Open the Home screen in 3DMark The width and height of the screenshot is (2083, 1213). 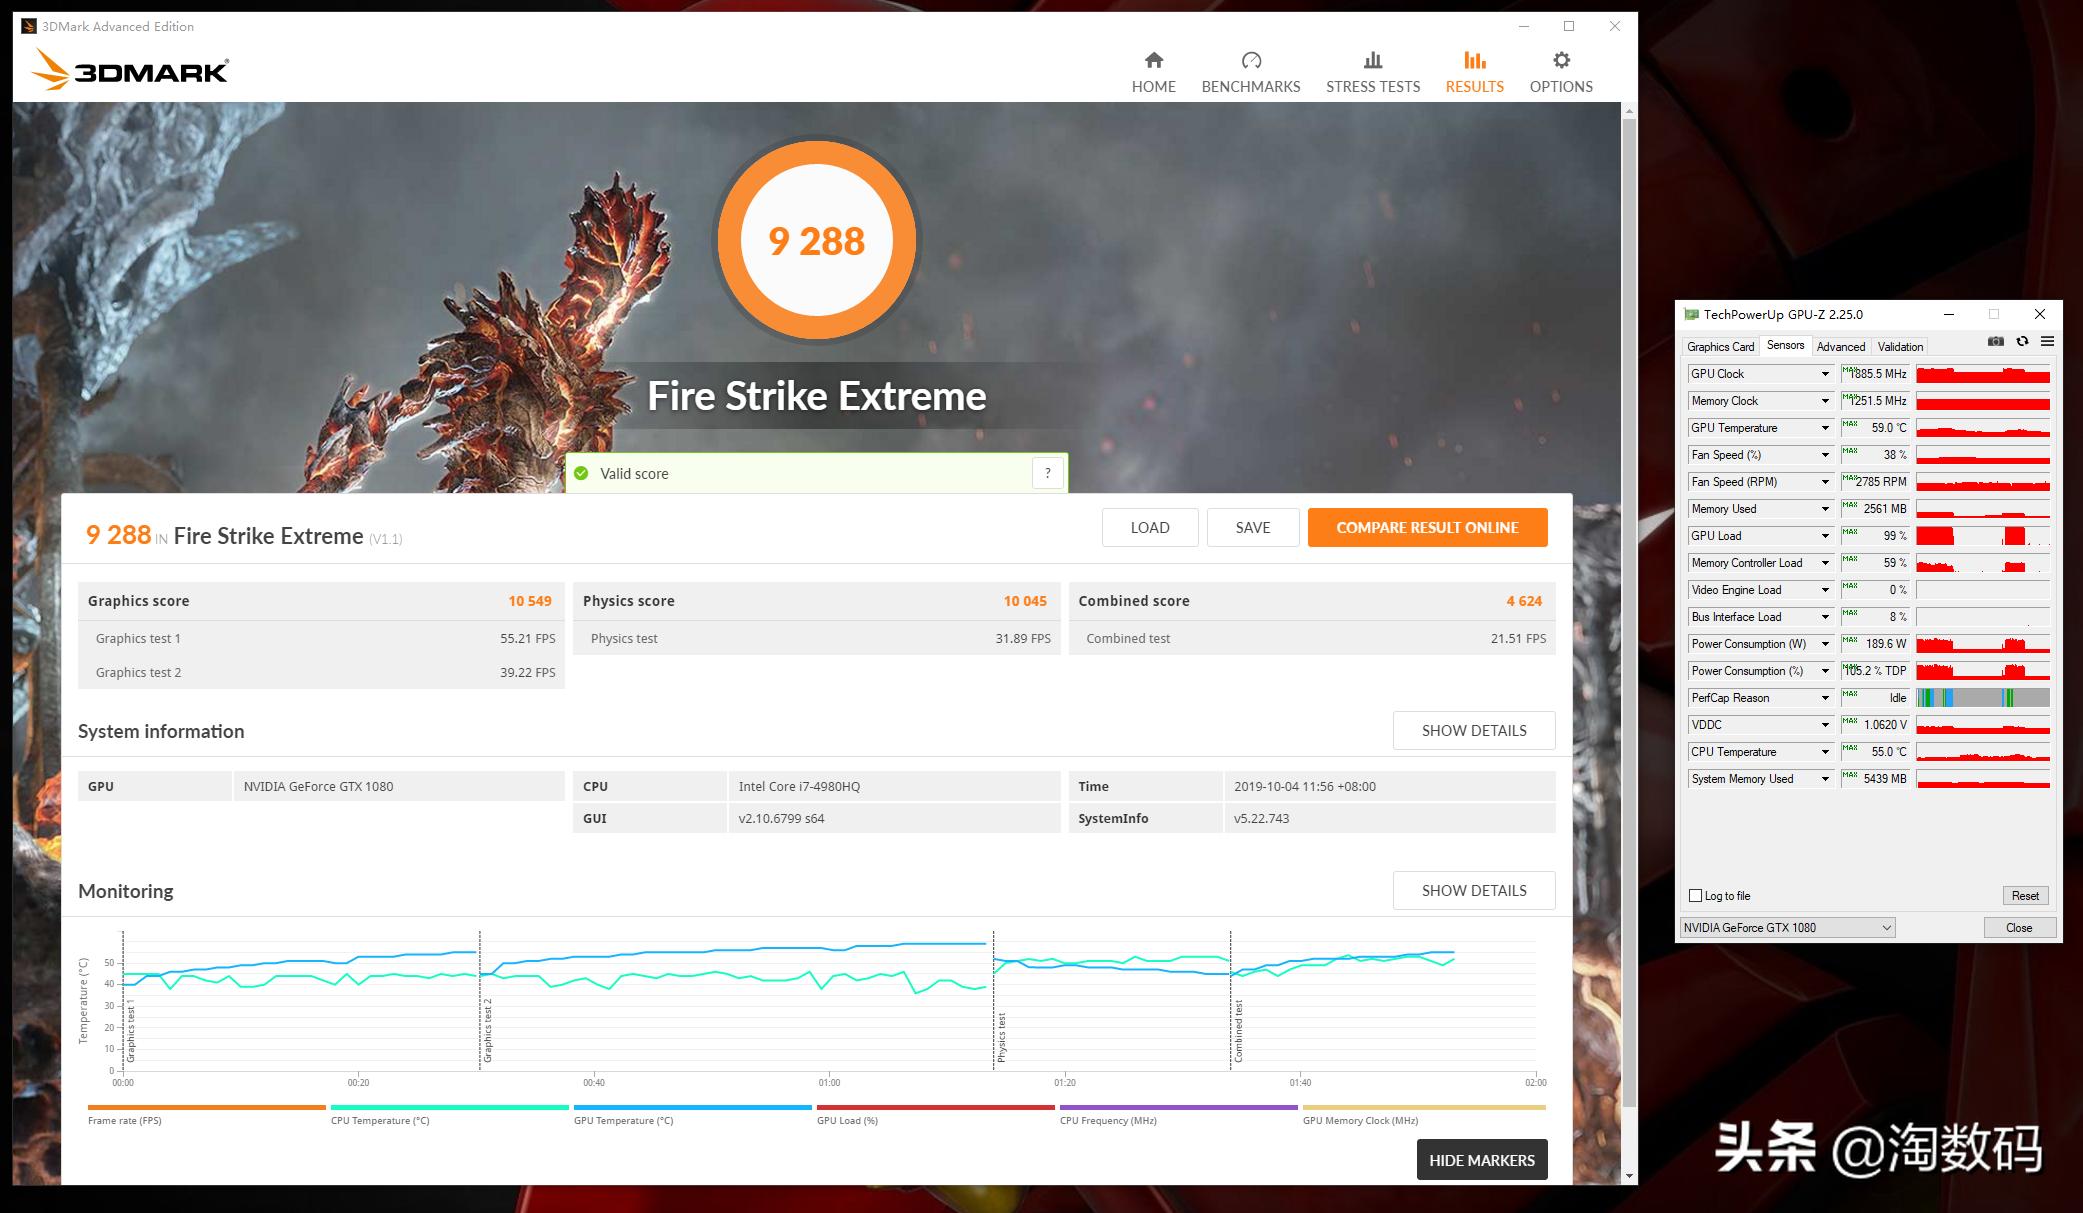pyautogui.click(x=1153, y=68)
